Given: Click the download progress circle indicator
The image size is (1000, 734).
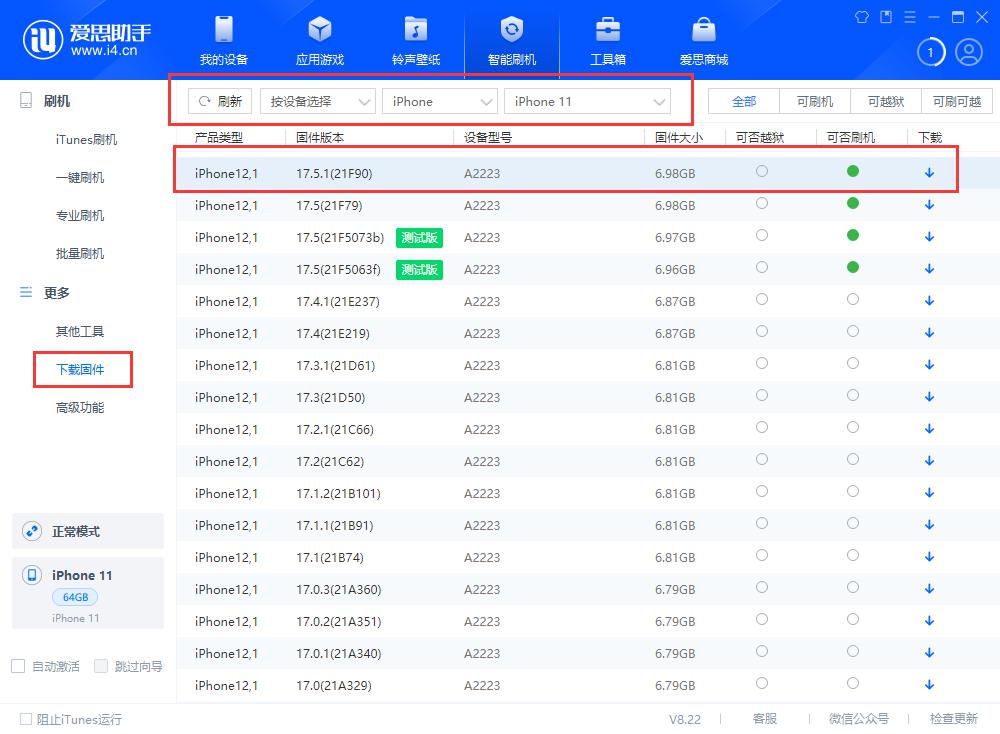Looking at the screenshot, I should click(930, 52).
